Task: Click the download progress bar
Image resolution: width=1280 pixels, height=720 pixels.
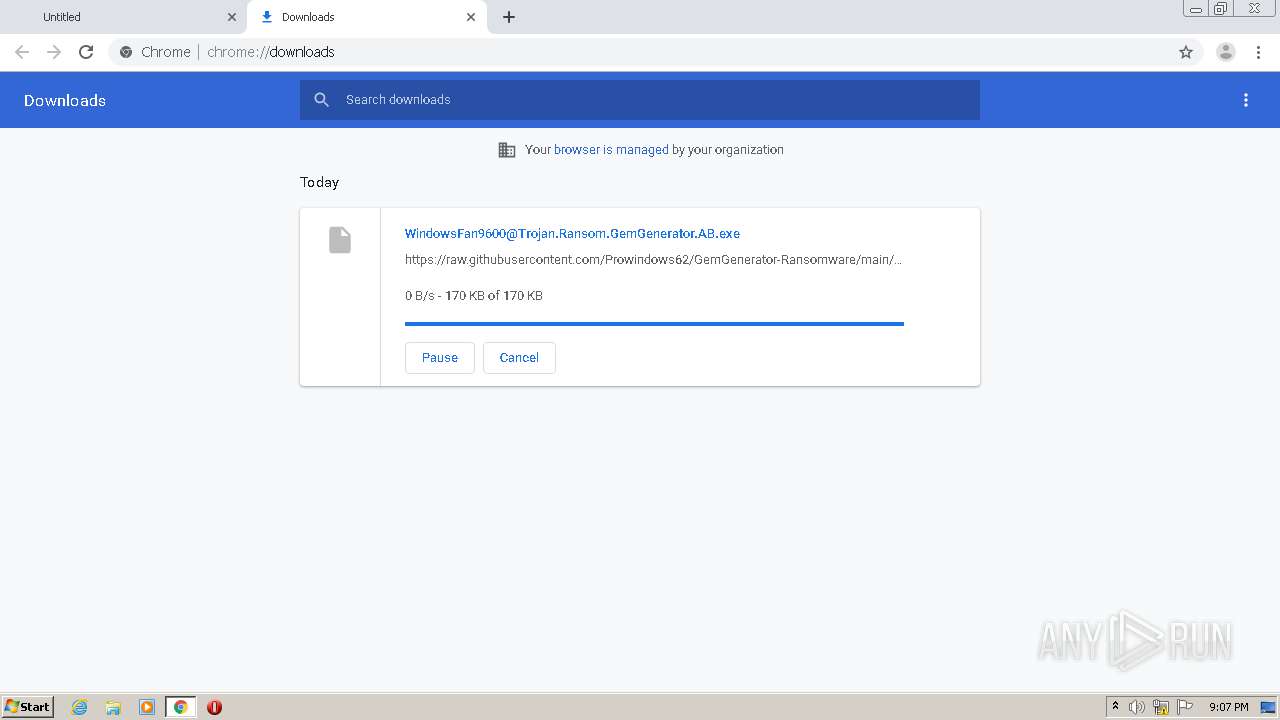Action: (x=654, y=324)
